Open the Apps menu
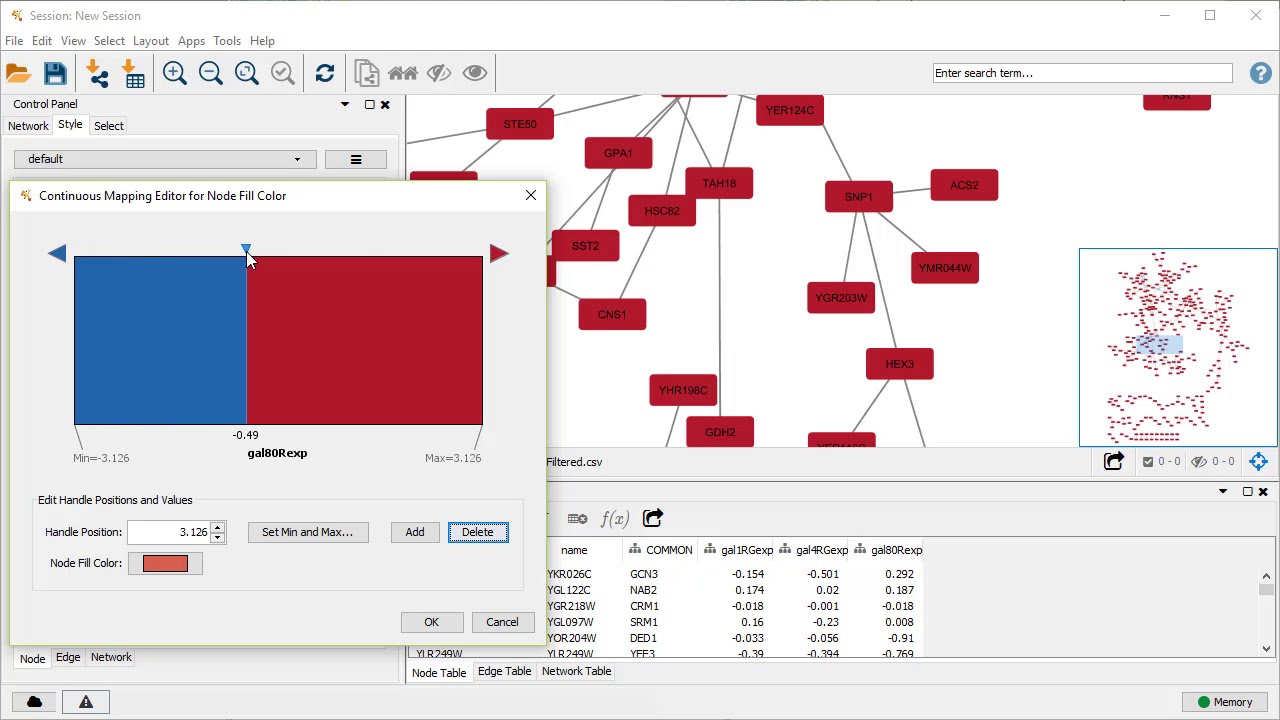Image resolution: width=1280 pixels, height=720 pixels. tap(191, 41)
